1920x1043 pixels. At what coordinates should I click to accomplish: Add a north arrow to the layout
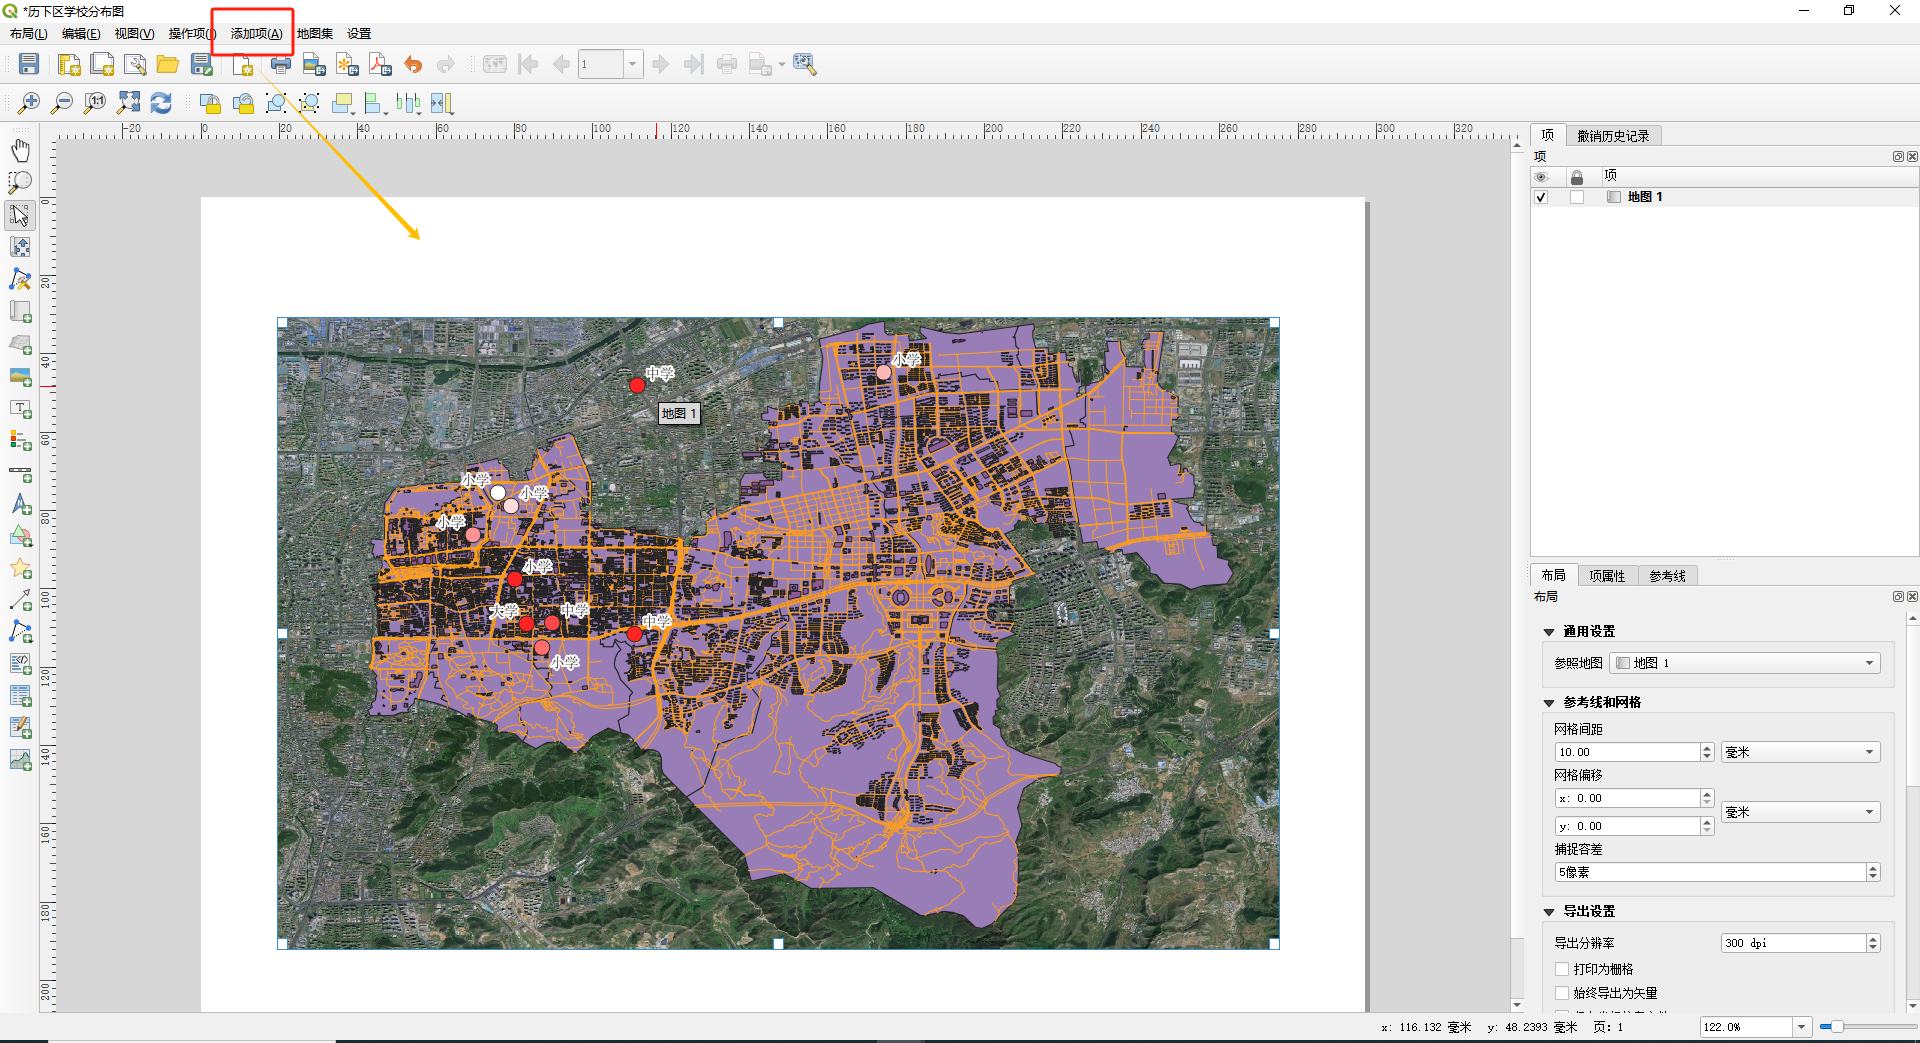20,505
